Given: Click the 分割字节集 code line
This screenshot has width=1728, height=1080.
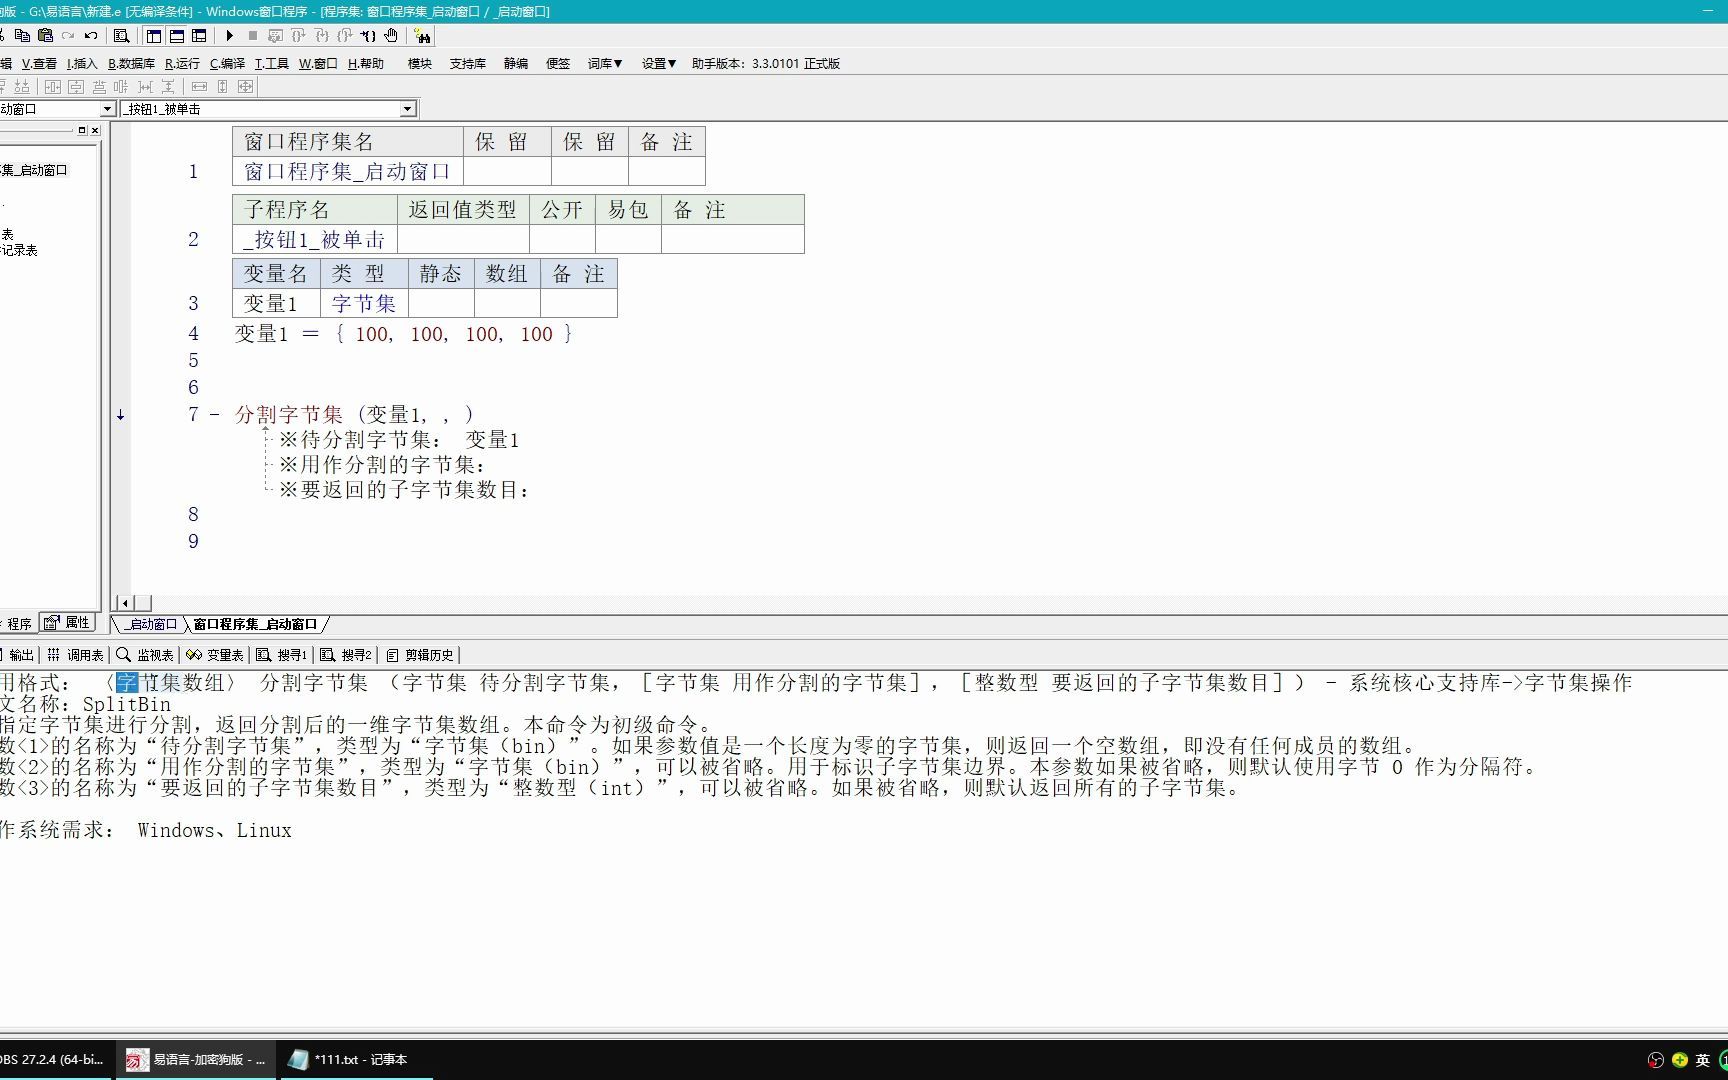Looking at the screenshot, I should [x=354, y=414].
